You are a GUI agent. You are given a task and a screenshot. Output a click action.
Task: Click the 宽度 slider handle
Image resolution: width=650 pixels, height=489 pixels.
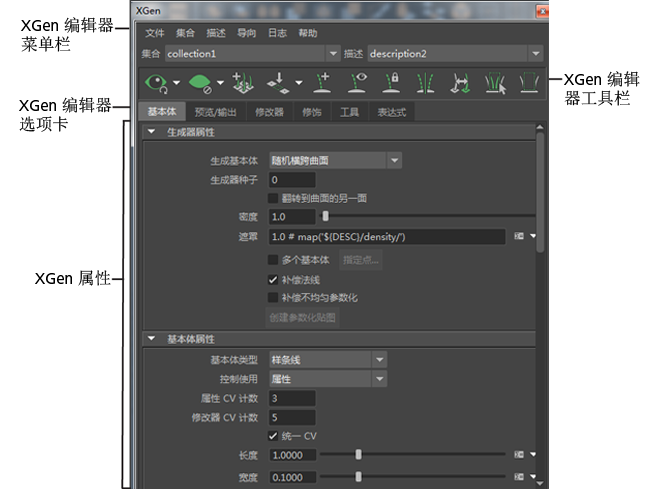coord(358,477)
